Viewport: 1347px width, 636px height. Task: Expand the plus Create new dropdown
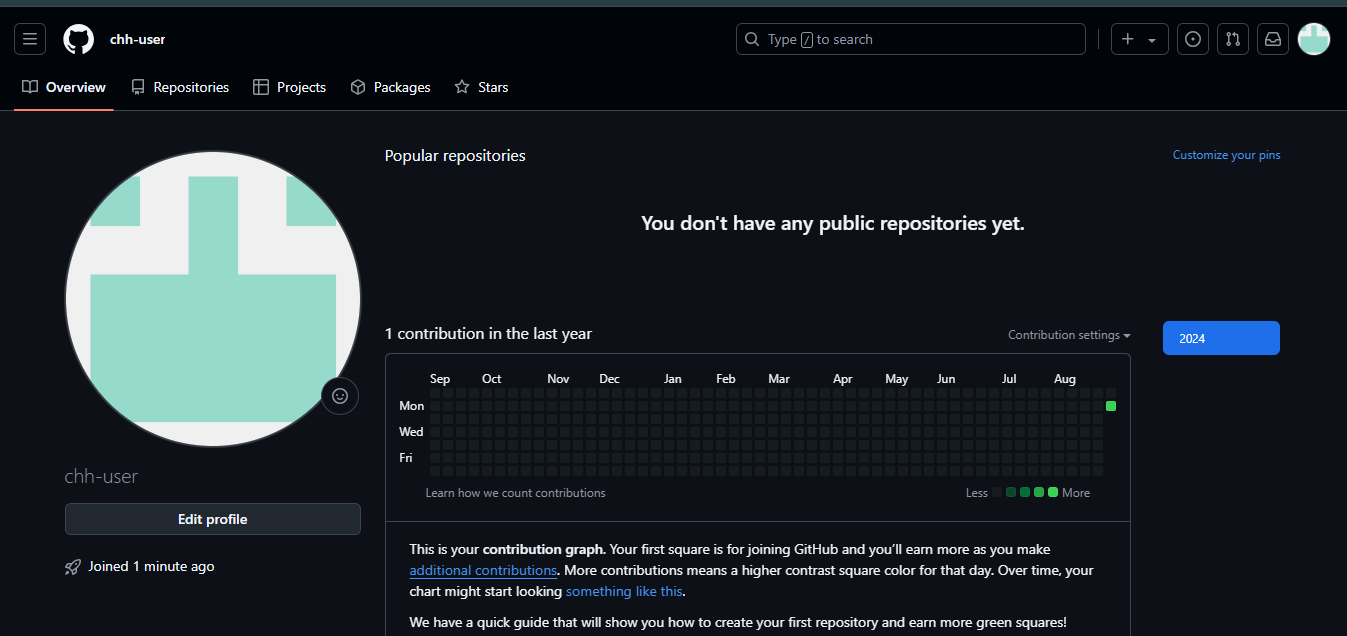point(1139,39)
